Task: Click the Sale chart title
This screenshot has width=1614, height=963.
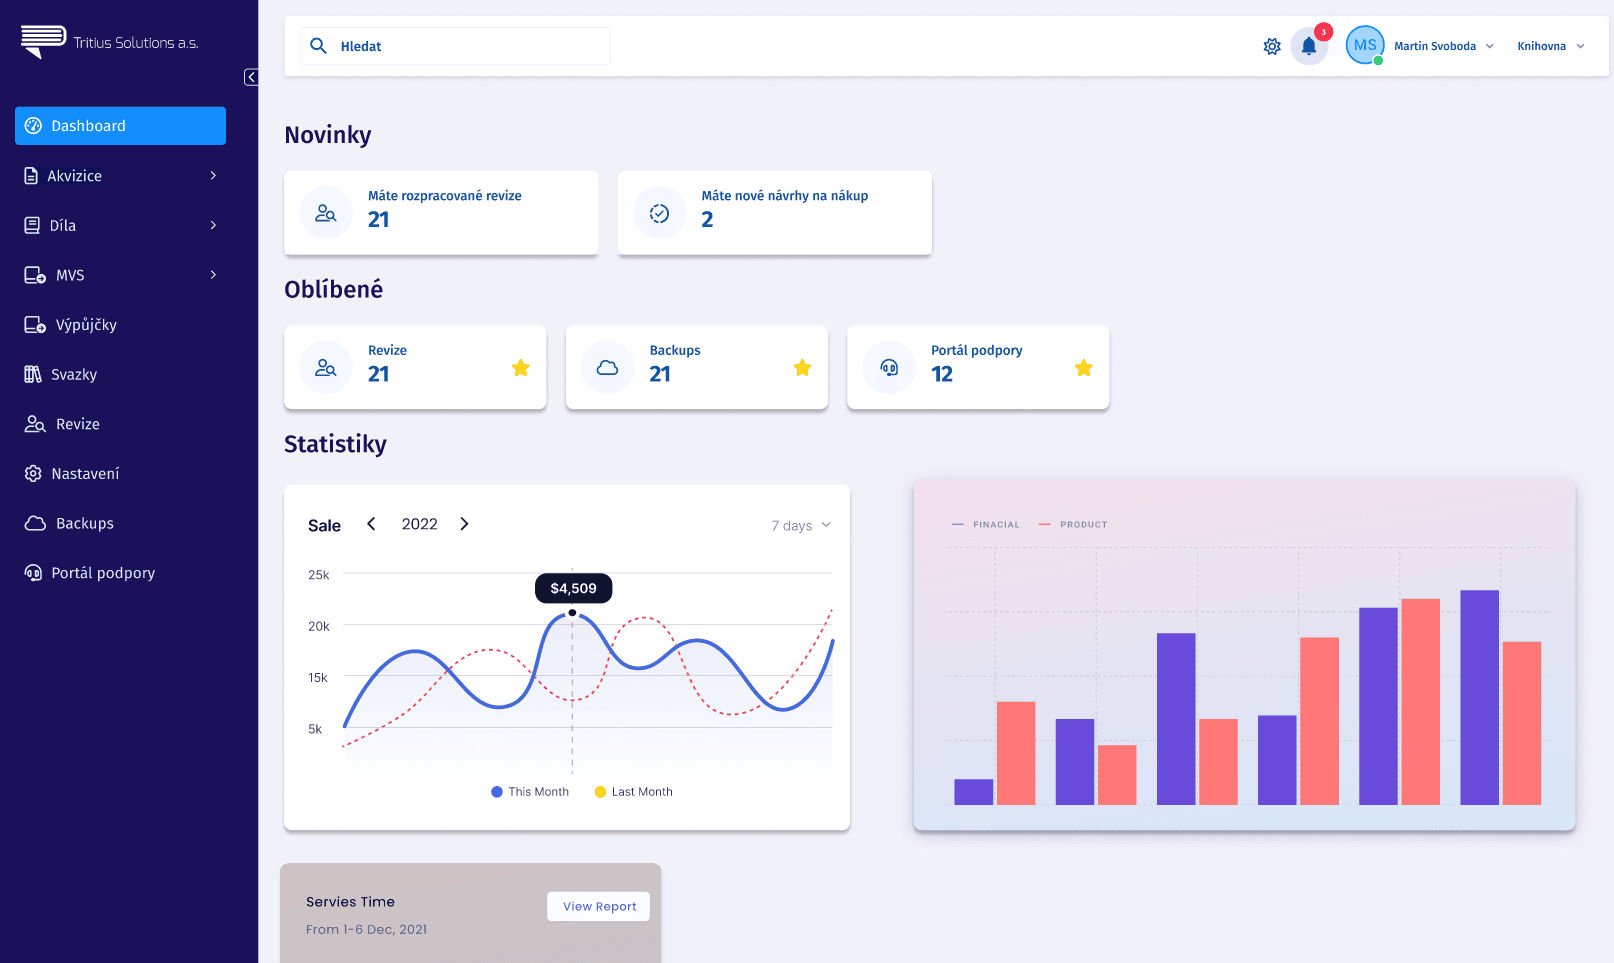Action: pos(324,526)
